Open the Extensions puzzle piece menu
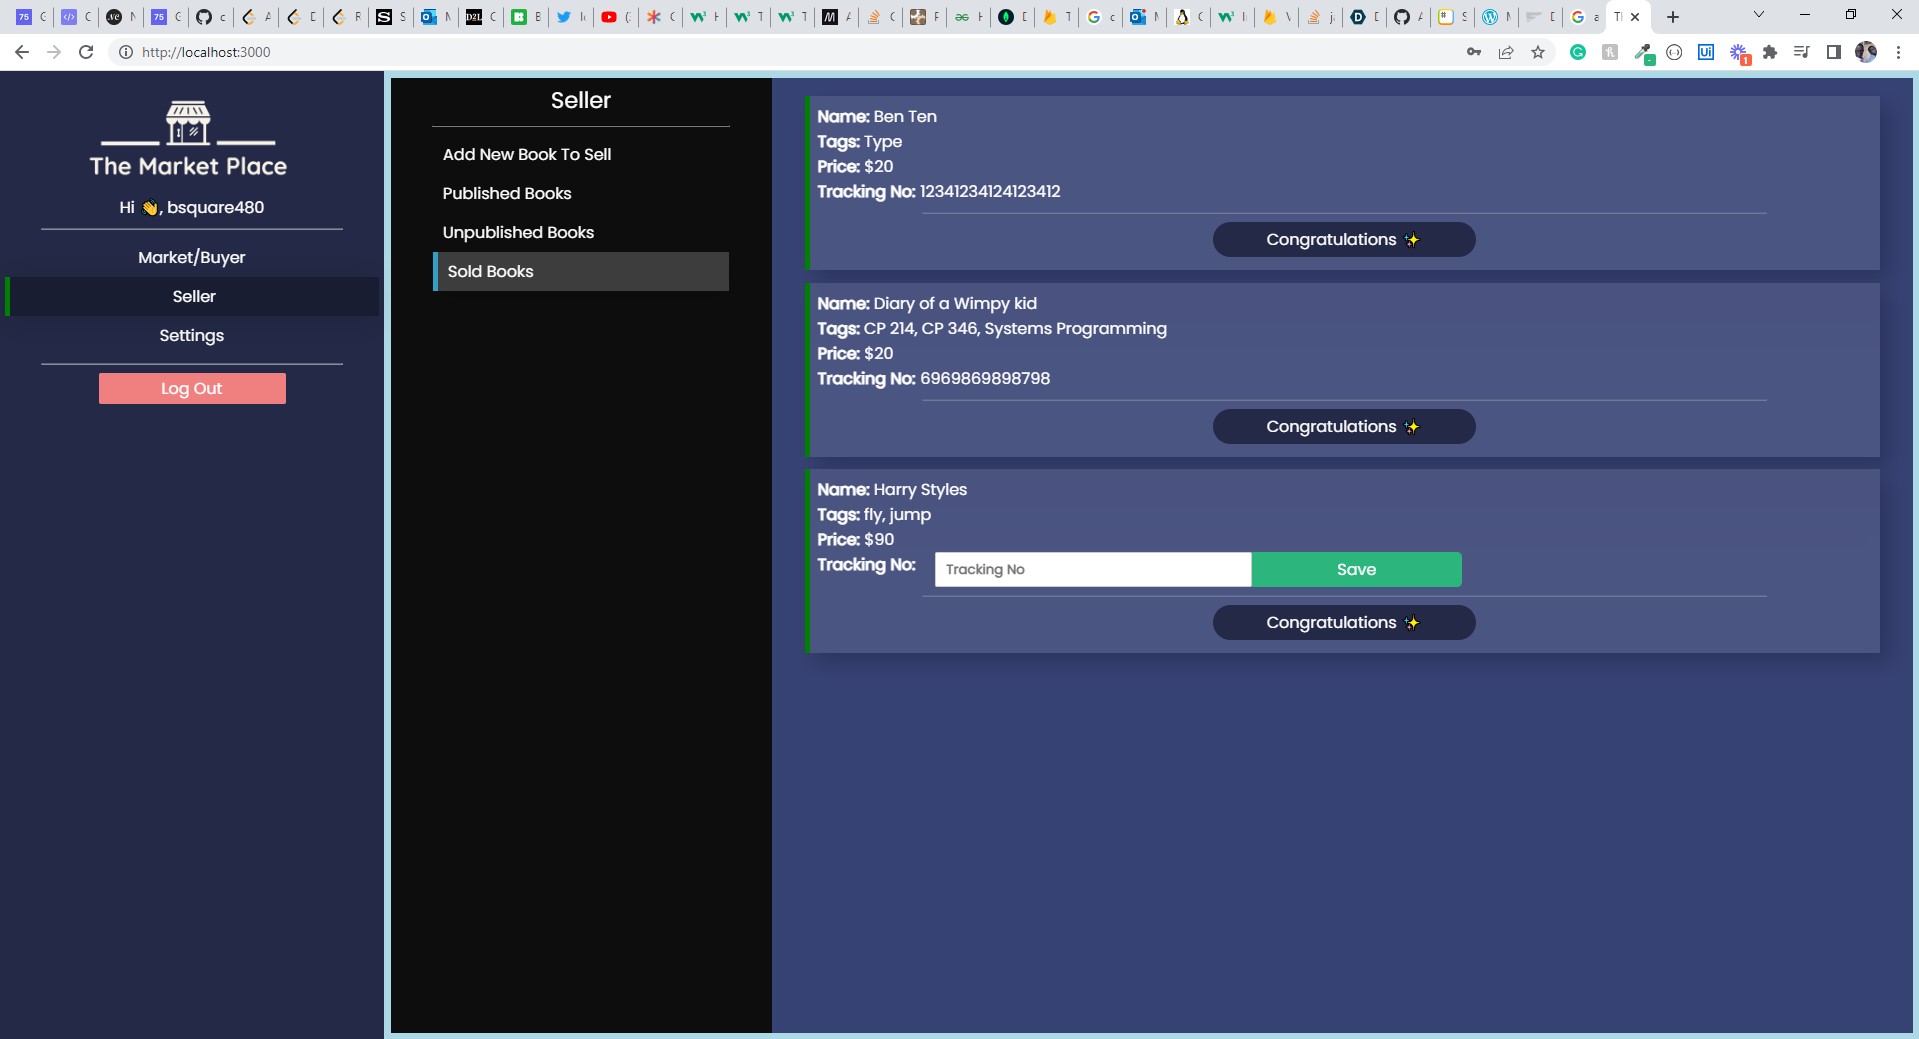The height and width of the screenshot is (1039, 1919). [1770, 52]
